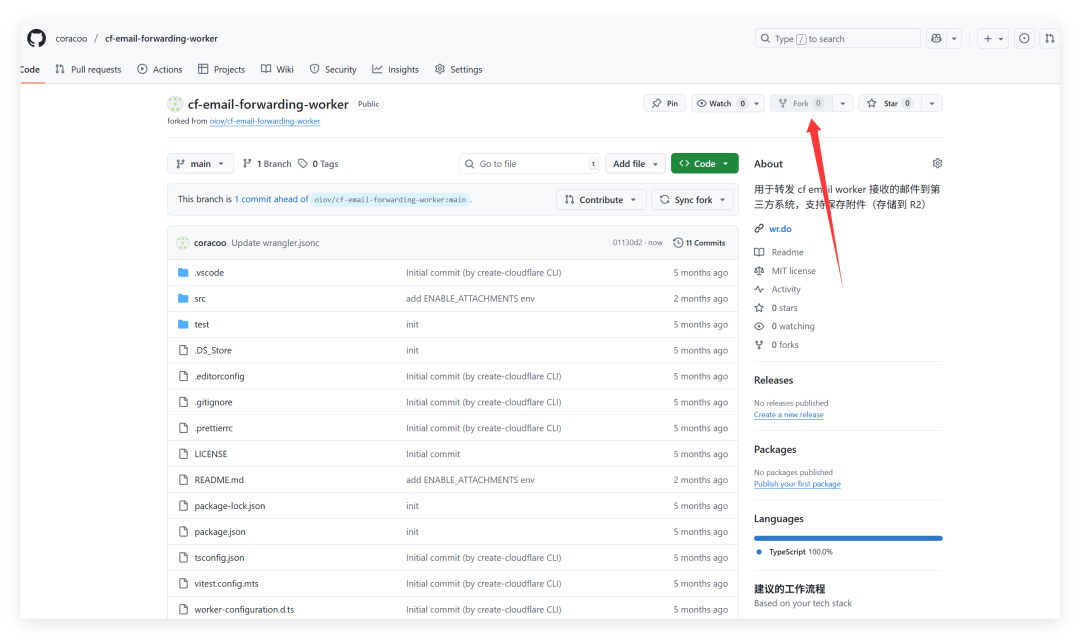Click the blue TypeScript language bar
The image size is (1080, 639).
848,538
